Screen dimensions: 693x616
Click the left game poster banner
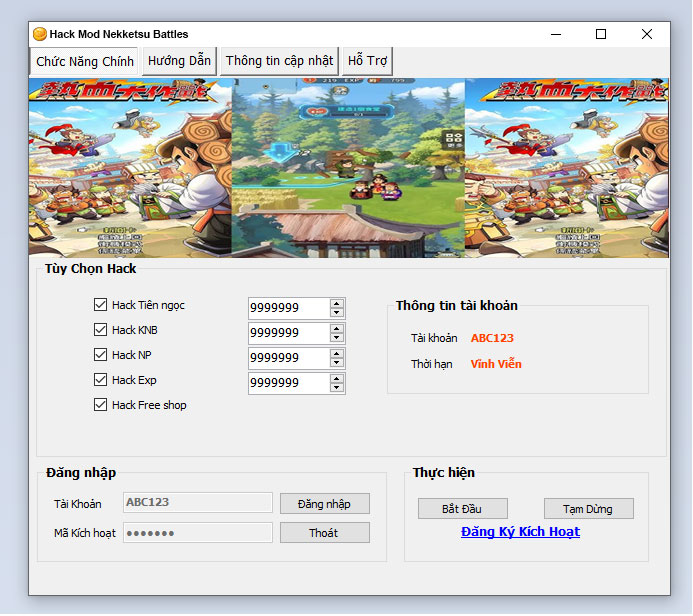point(130,168)
